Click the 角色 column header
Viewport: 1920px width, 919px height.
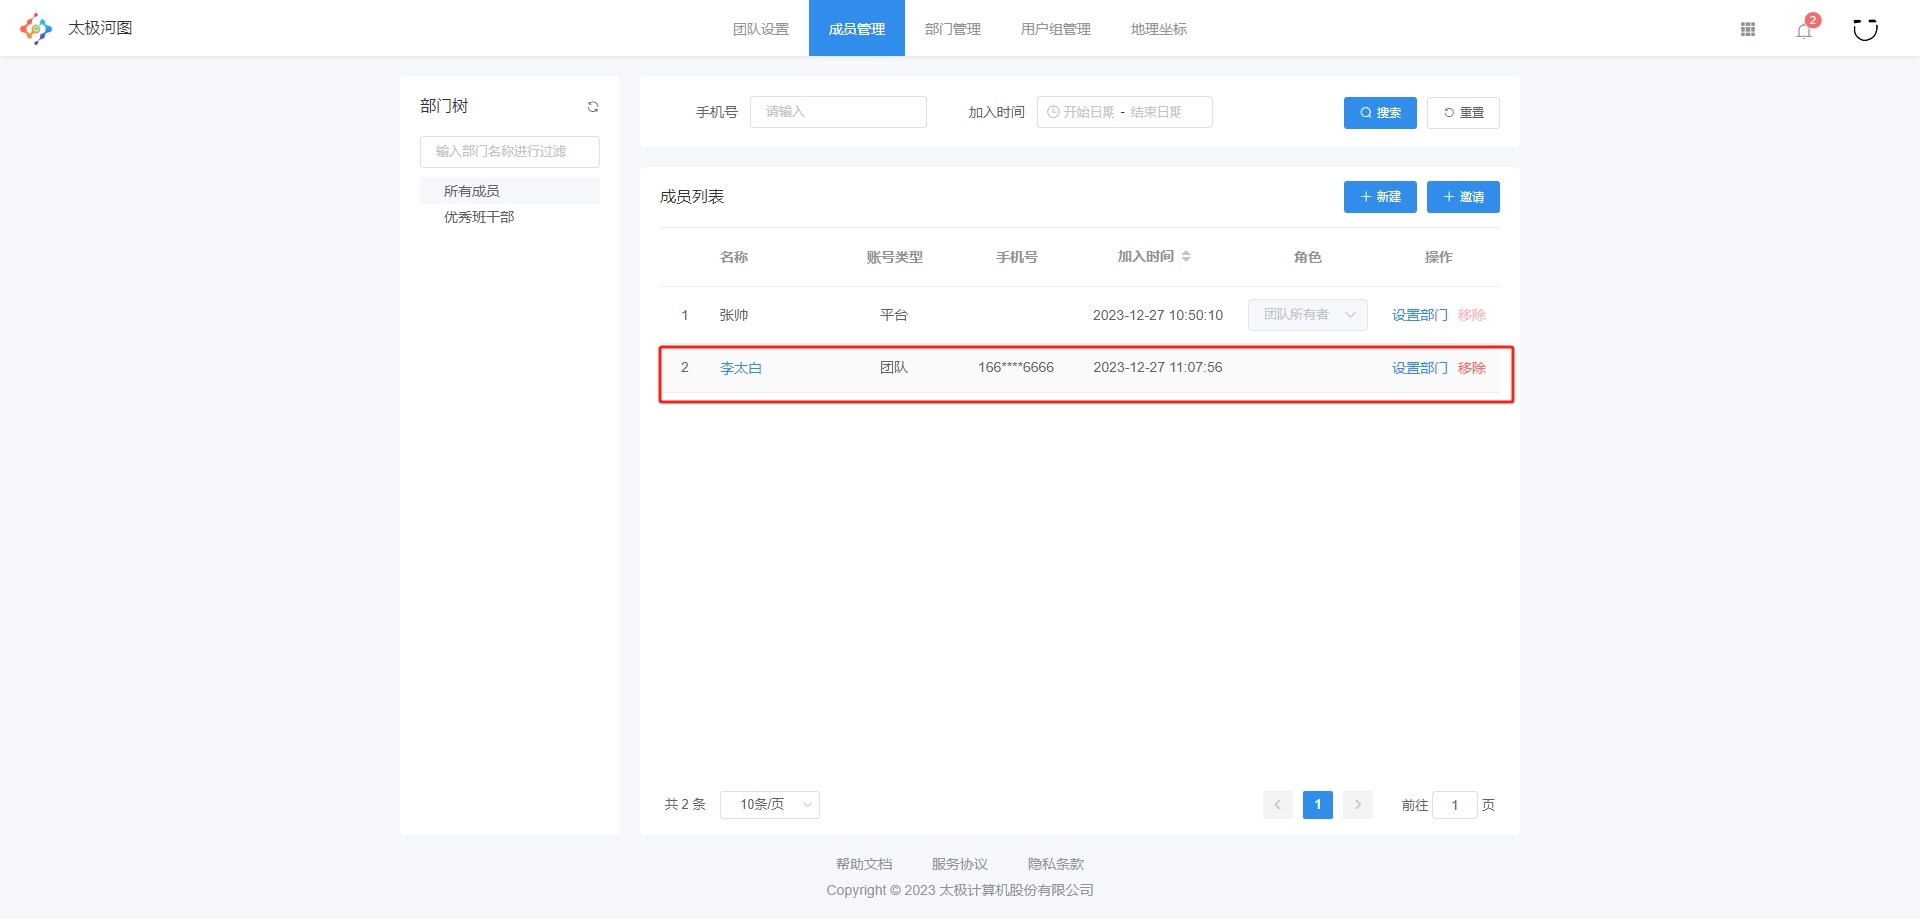pos(1308,257)
